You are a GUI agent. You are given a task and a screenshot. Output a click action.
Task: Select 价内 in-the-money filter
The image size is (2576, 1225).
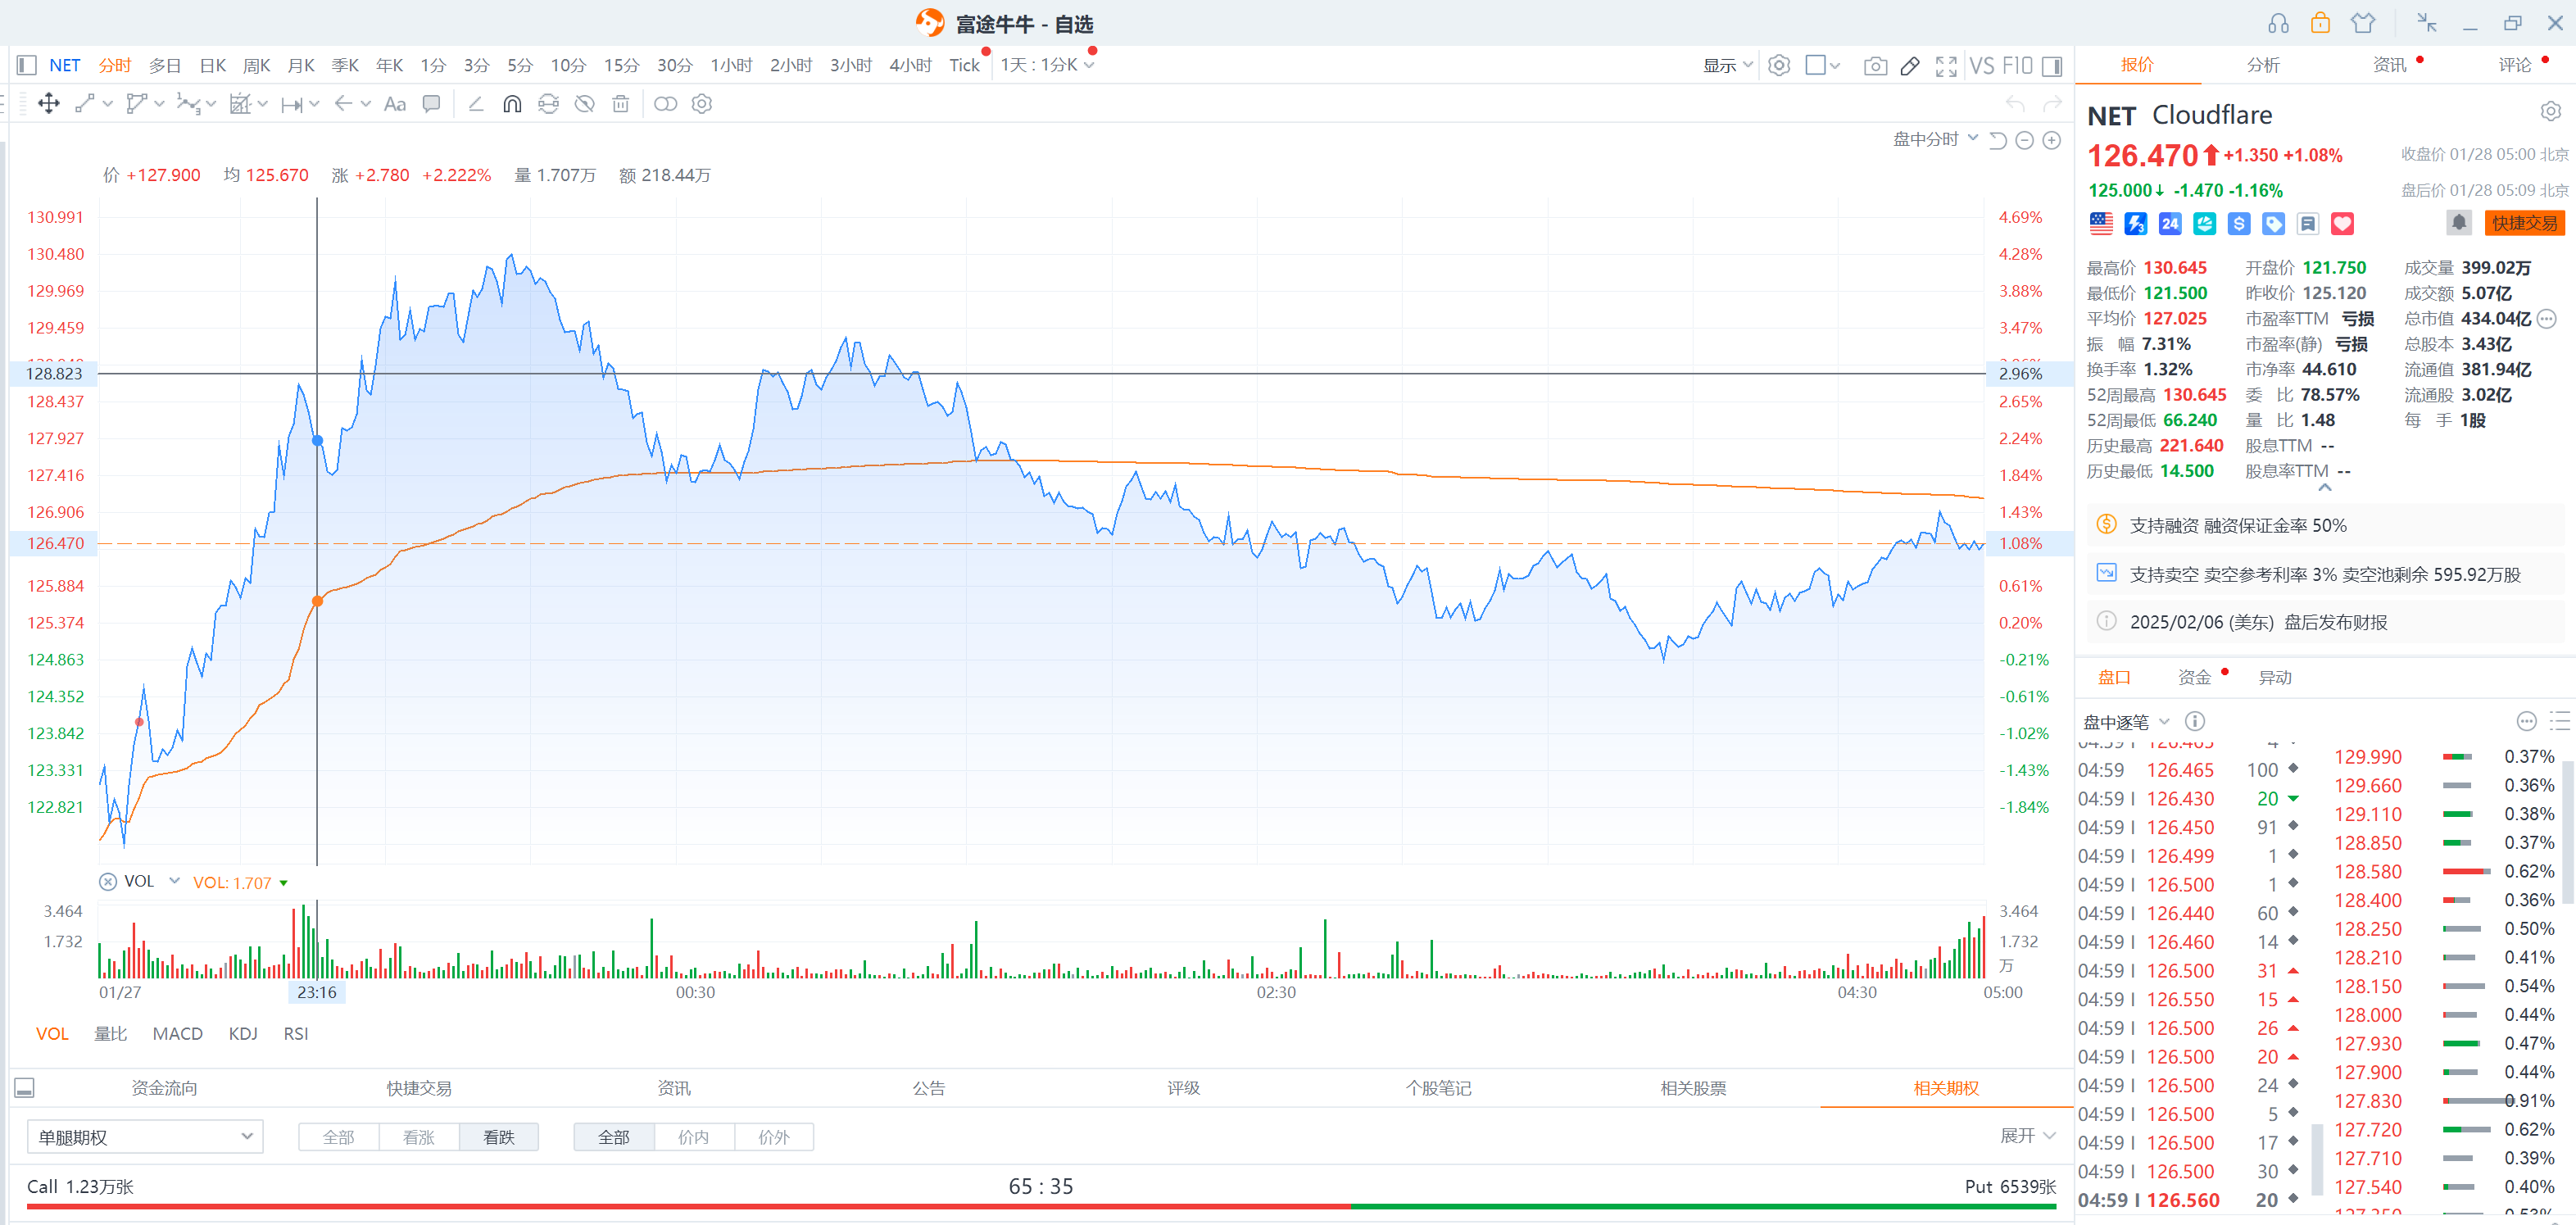[x=694, y=1137]
